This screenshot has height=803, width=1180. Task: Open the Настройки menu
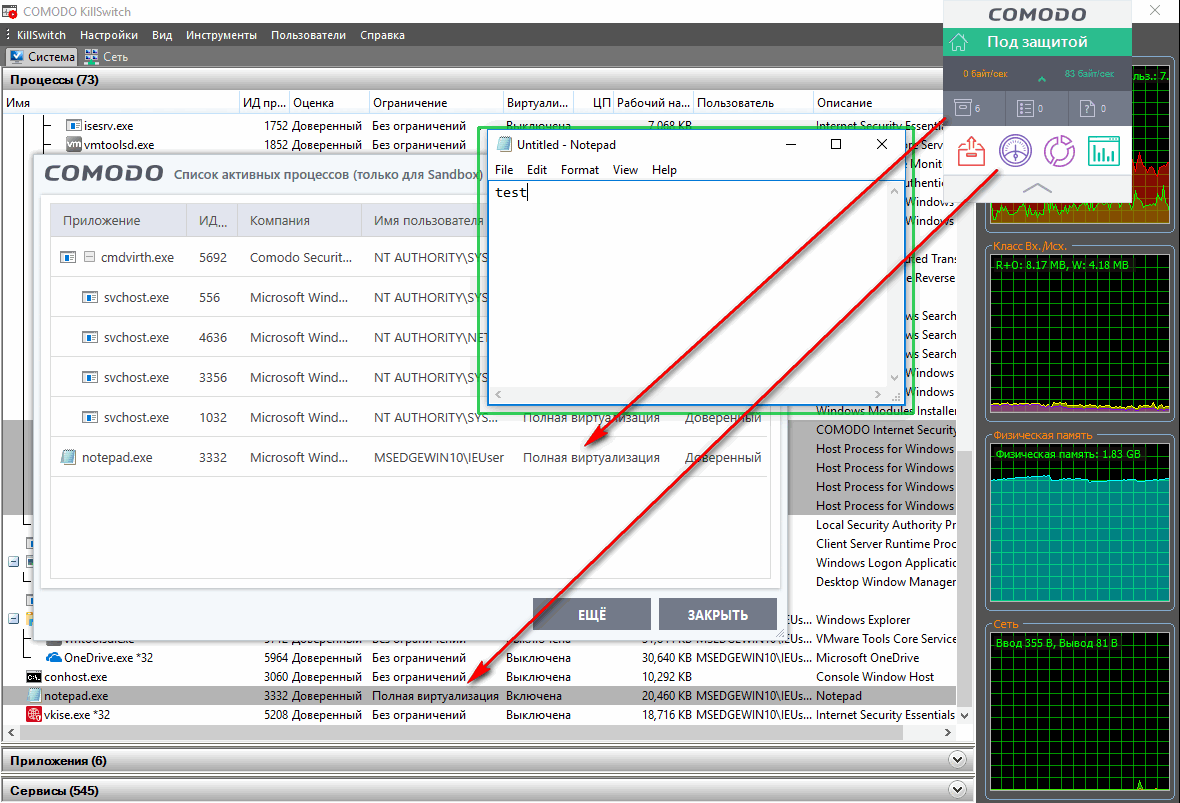coord(109,35)
